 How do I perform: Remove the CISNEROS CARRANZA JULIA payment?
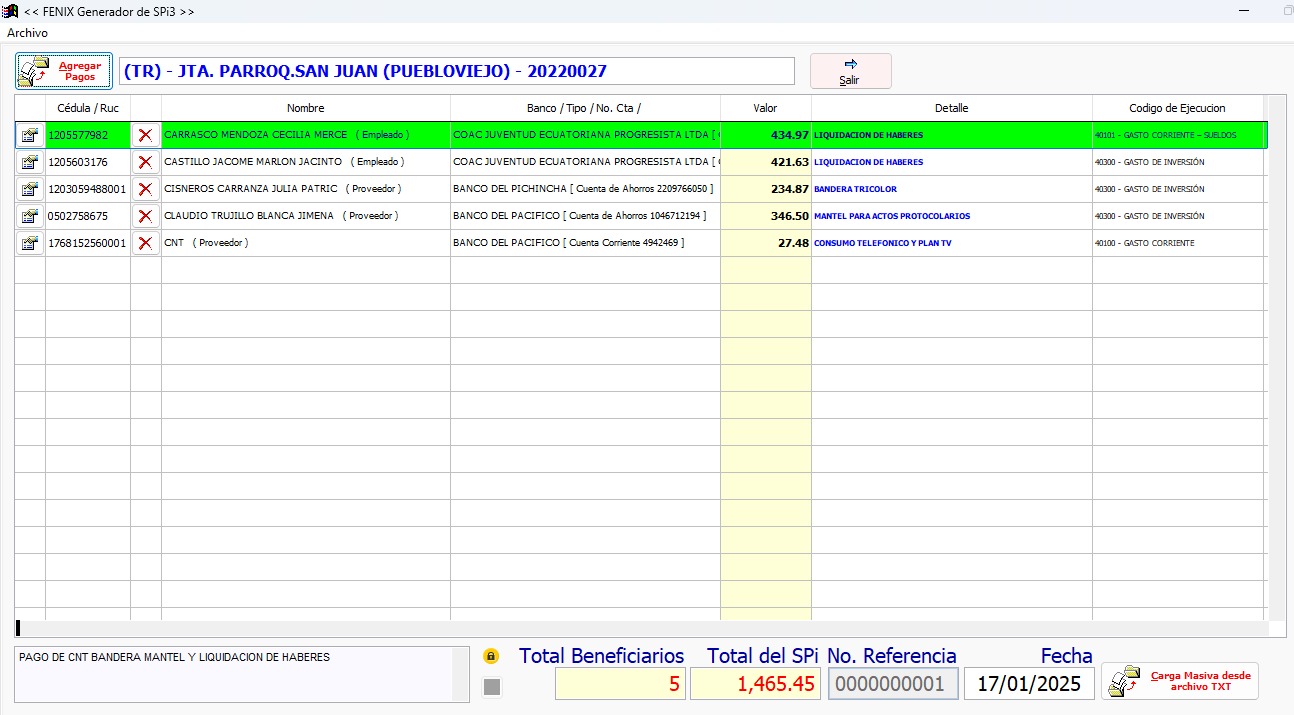coord(146,189)
